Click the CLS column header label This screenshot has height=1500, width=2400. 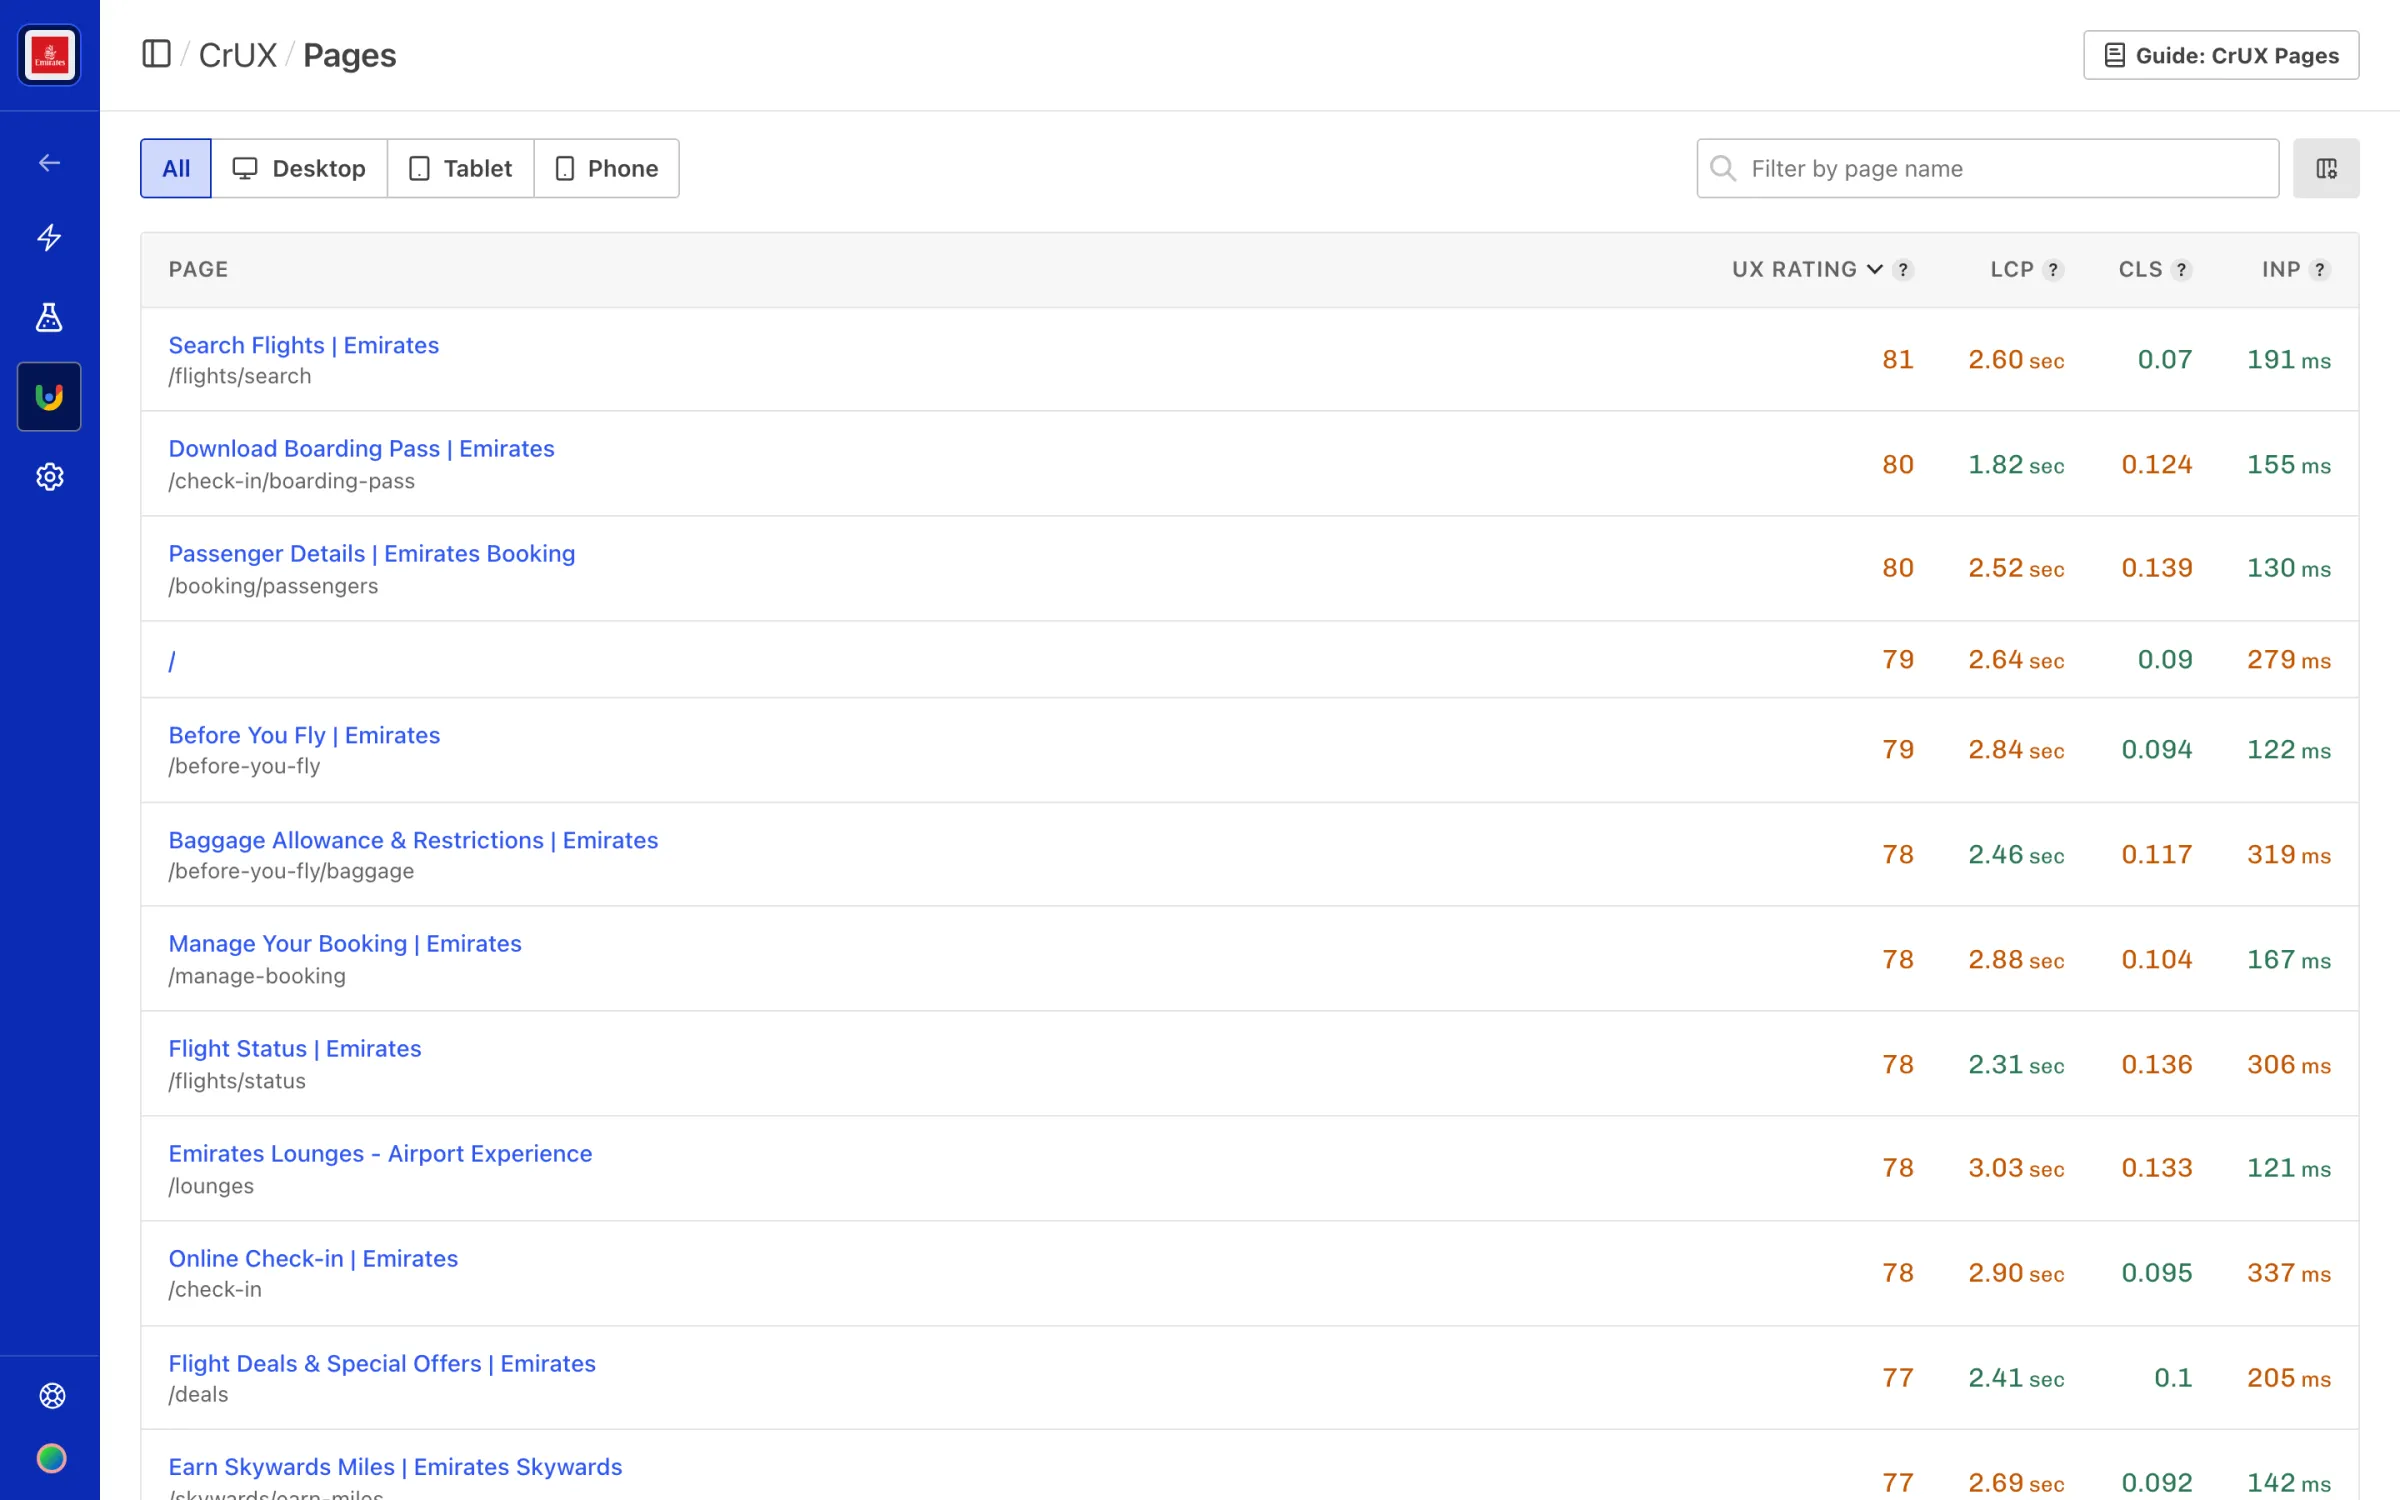pos(2140,269)
